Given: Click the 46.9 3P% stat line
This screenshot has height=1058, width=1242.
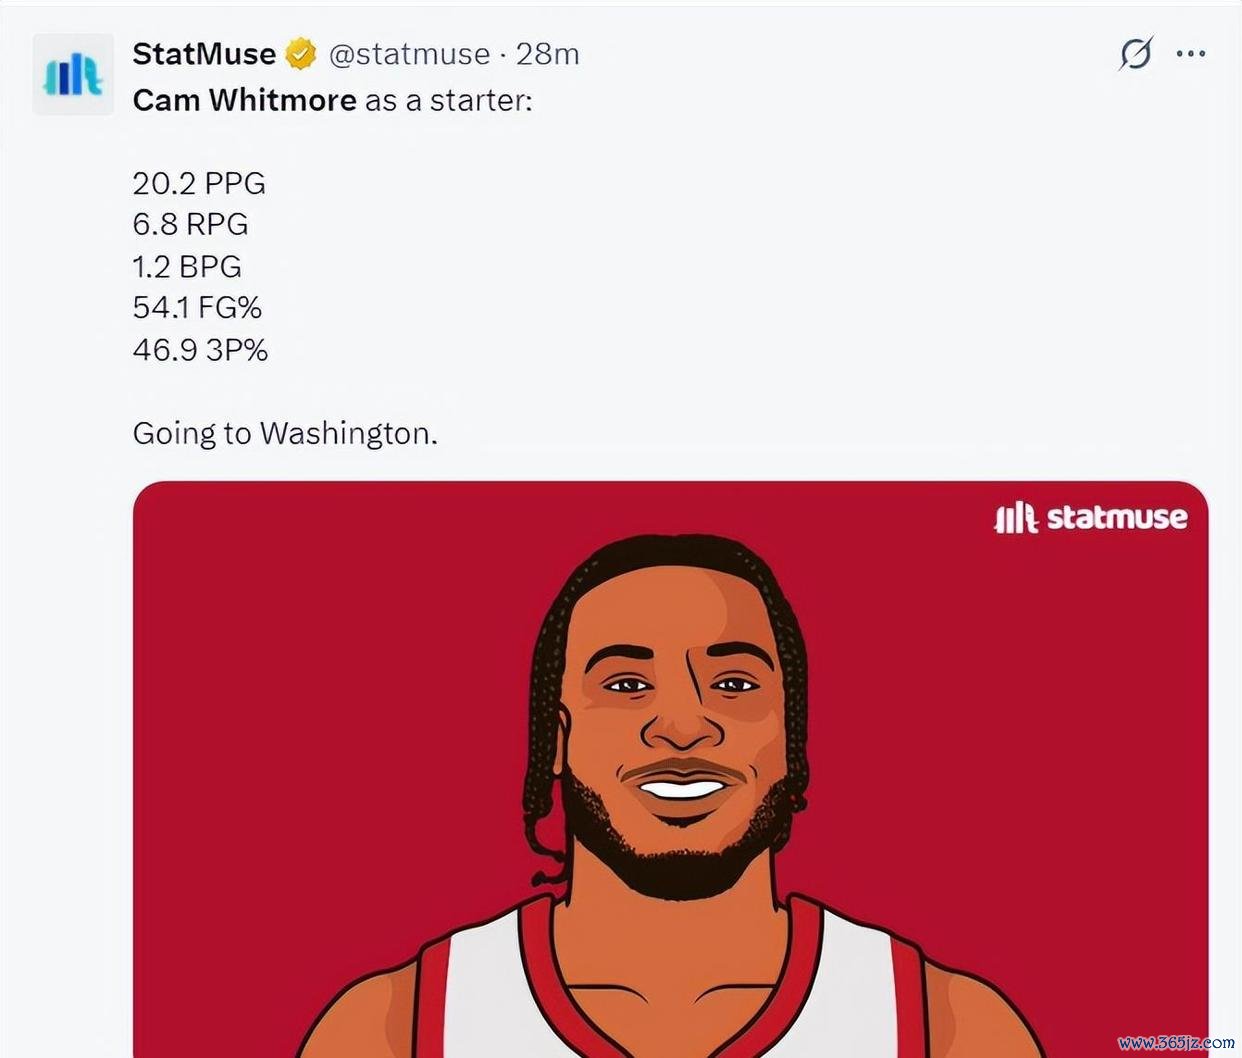Looking at the screenshot, I should [x=200, y=349].
